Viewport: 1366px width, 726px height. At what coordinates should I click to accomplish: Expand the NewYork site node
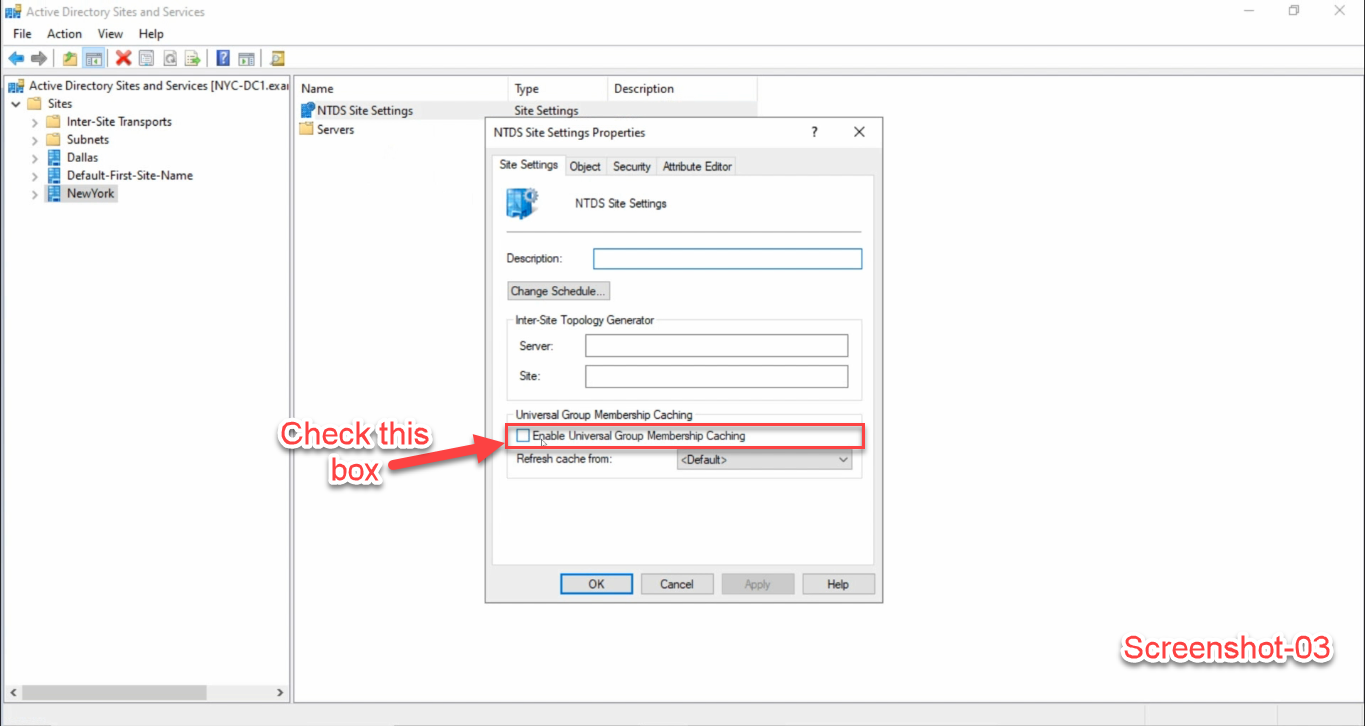35,193
